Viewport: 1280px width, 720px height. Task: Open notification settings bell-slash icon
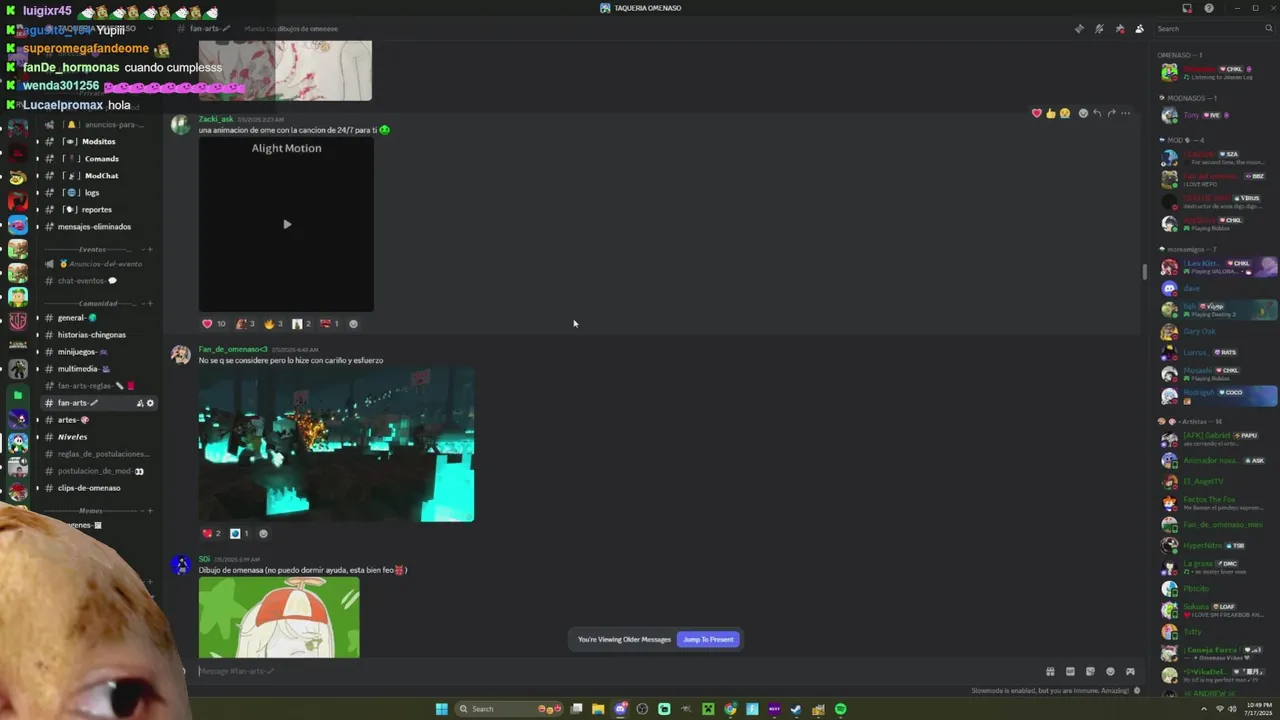point(1099,29)
